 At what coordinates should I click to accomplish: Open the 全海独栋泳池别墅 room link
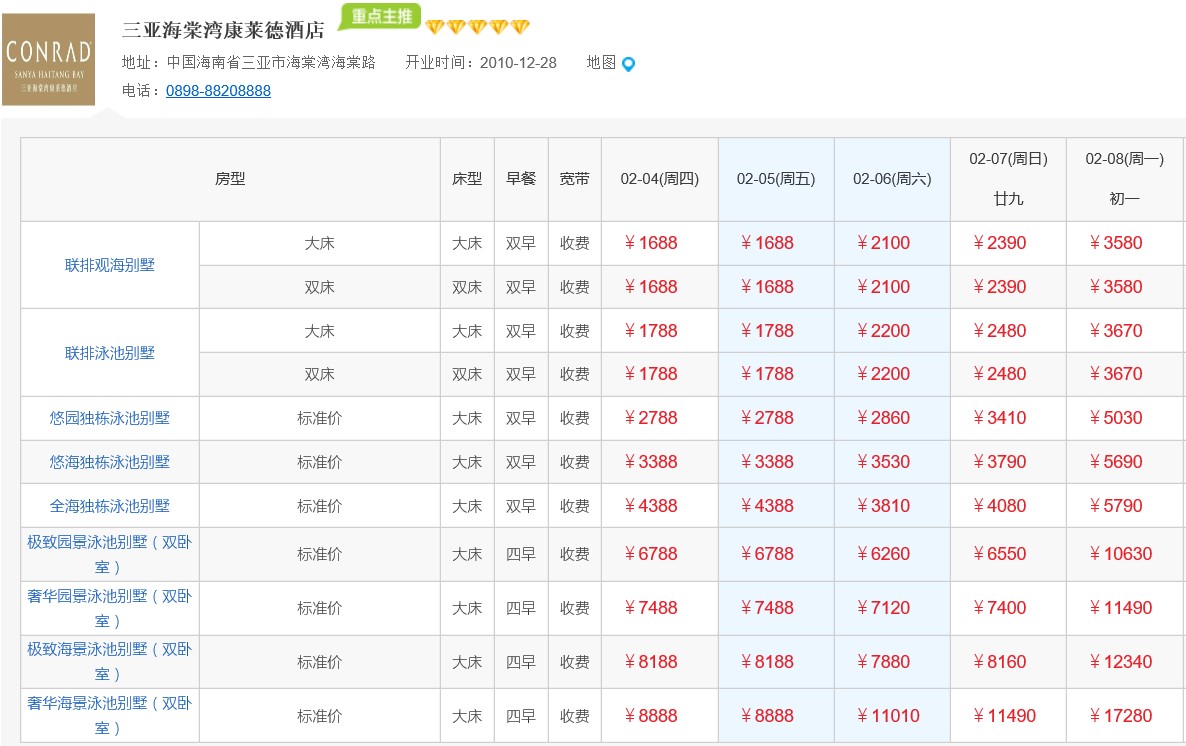pyautogui.click(x=110, y=506)
